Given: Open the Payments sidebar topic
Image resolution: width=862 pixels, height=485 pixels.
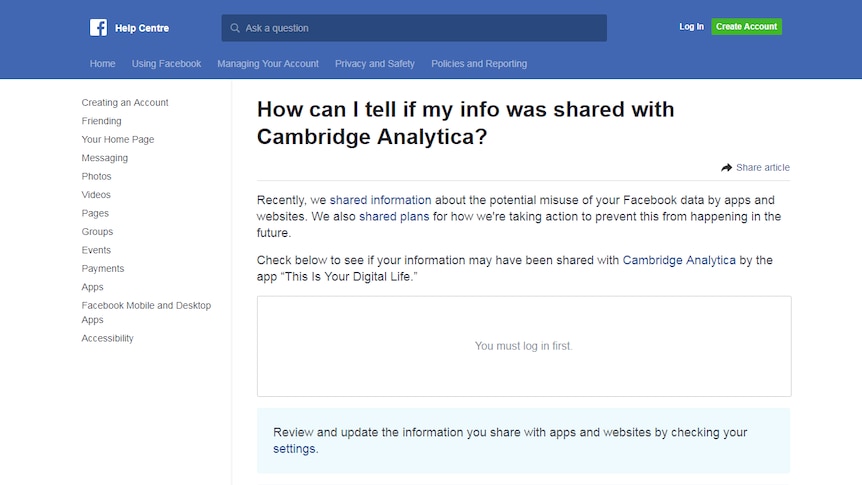Looking at the screenshot, I should [x=103, y=268].
